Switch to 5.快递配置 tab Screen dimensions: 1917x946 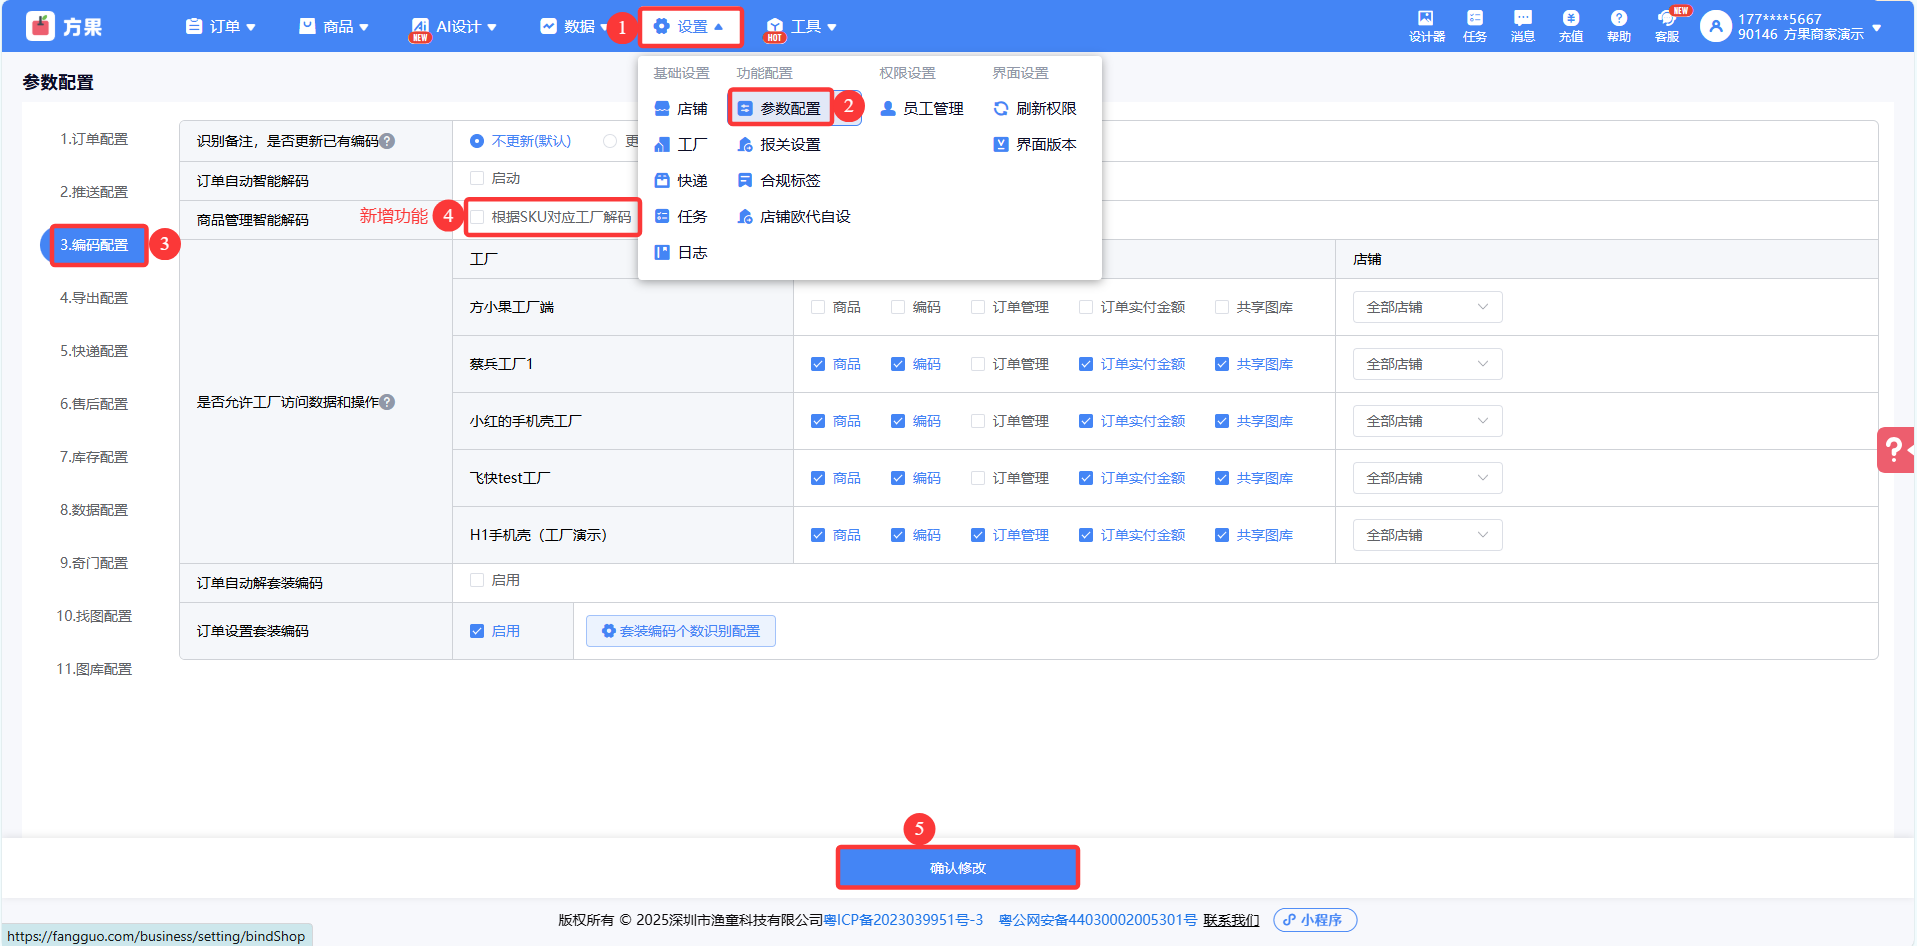click(94, 351)
